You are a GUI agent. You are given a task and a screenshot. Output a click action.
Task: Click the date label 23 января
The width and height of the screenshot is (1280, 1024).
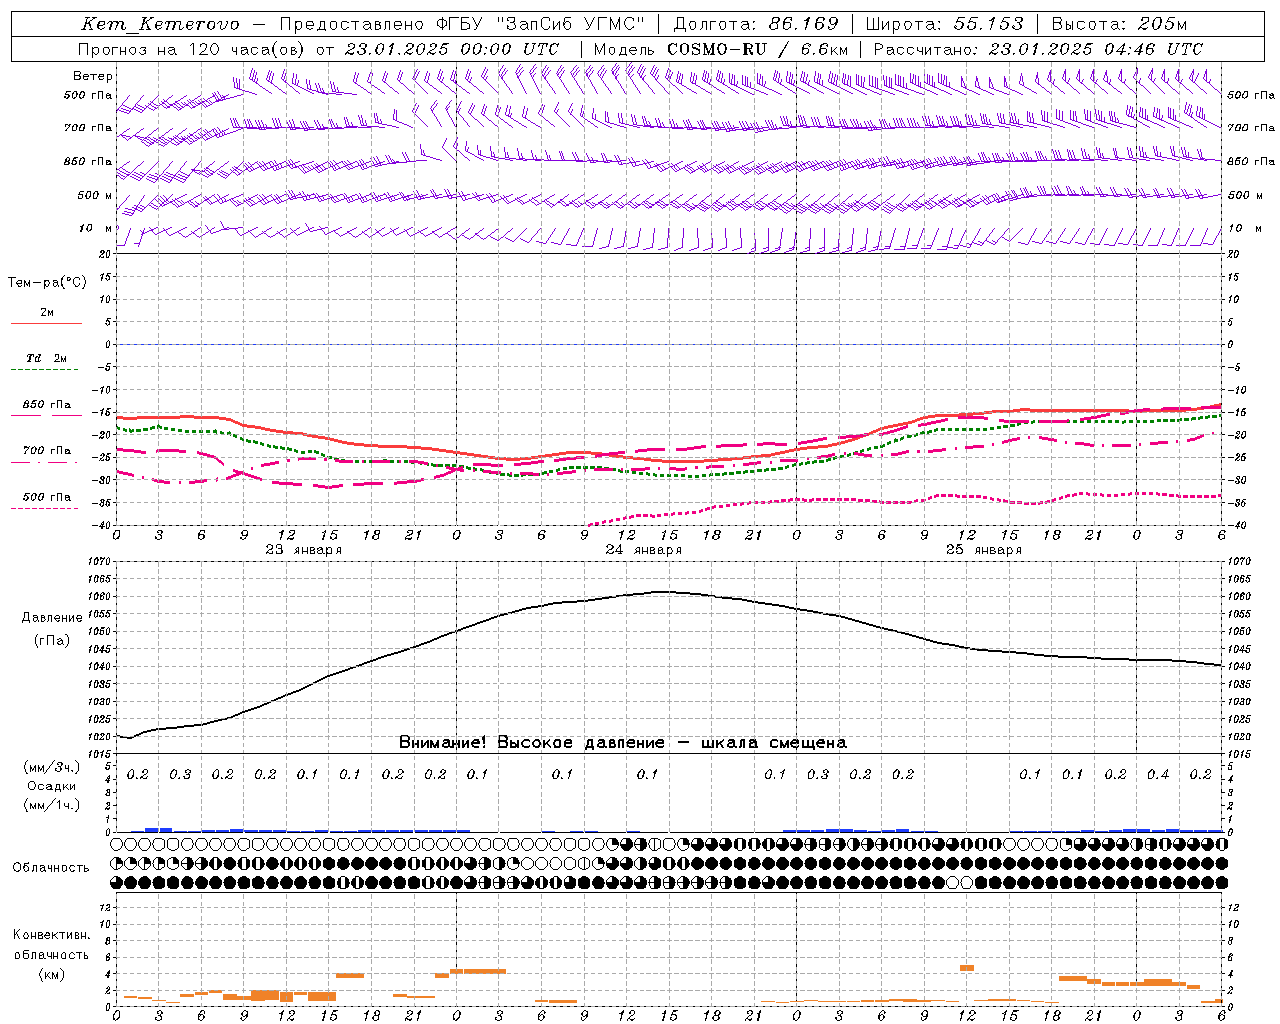303,550
